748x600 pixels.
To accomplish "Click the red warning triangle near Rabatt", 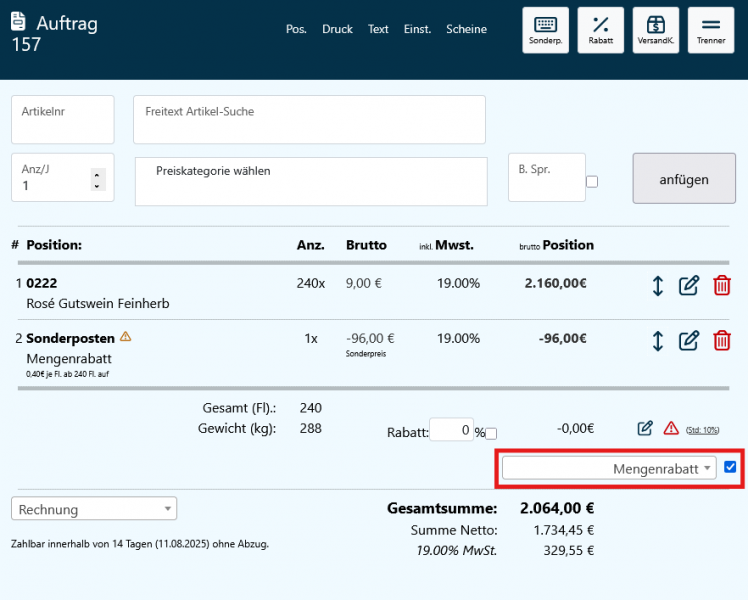I will click(671, 429).
